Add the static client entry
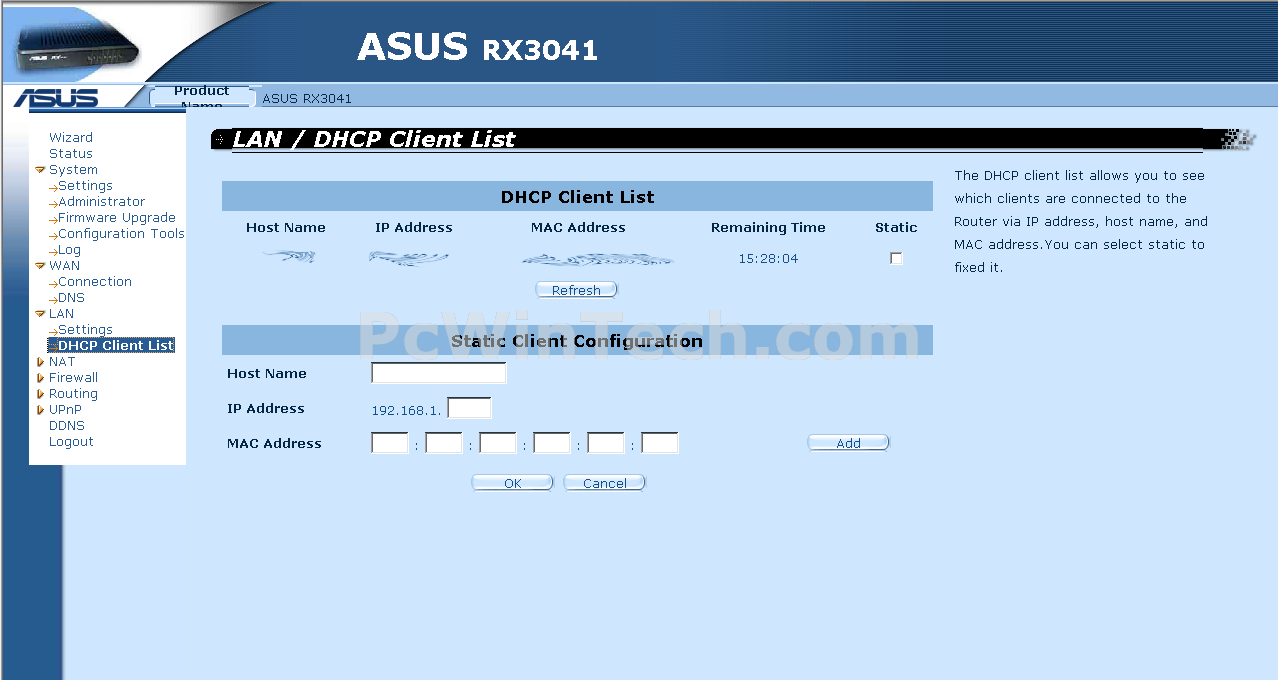The height and width of the screenshot is (680, 1278). coord(848,443)
